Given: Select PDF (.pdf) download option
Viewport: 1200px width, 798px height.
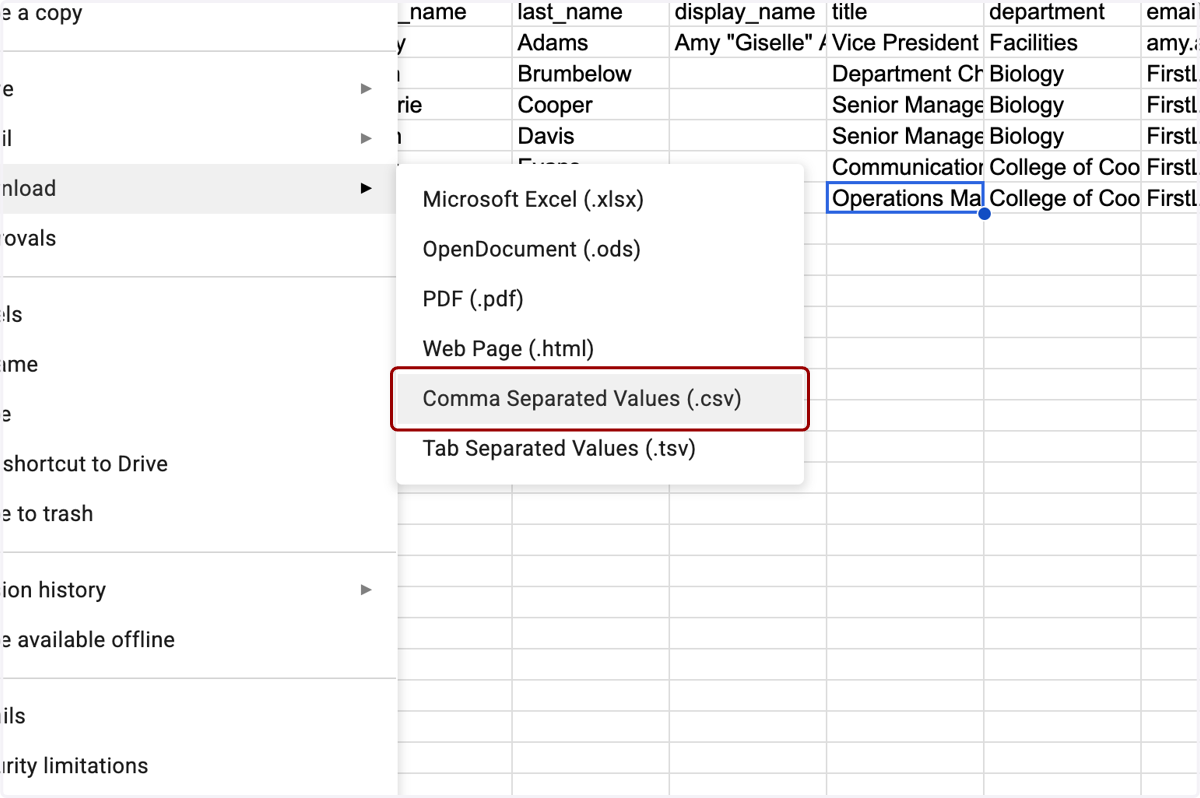Looking at the screenshot, I should pos(599,299).
